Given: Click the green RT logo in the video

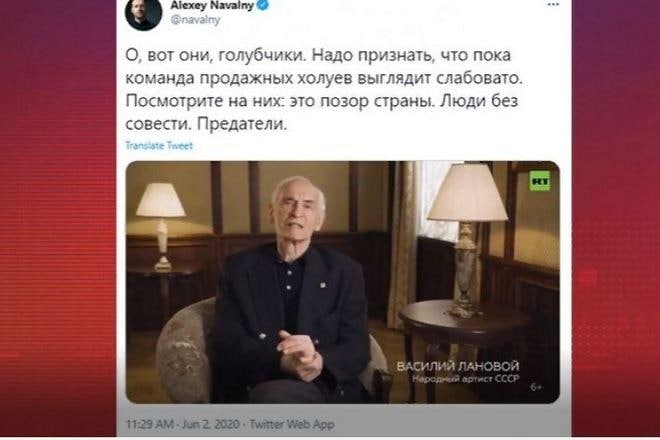Looking at the screenshot, I should tap(540, 181).
